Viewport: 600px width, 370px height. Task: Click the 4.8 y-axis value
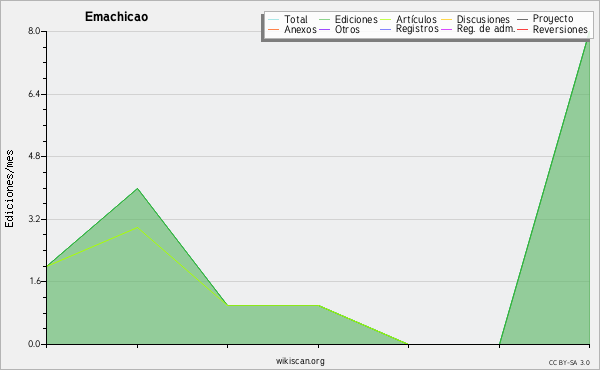[34, 156]
